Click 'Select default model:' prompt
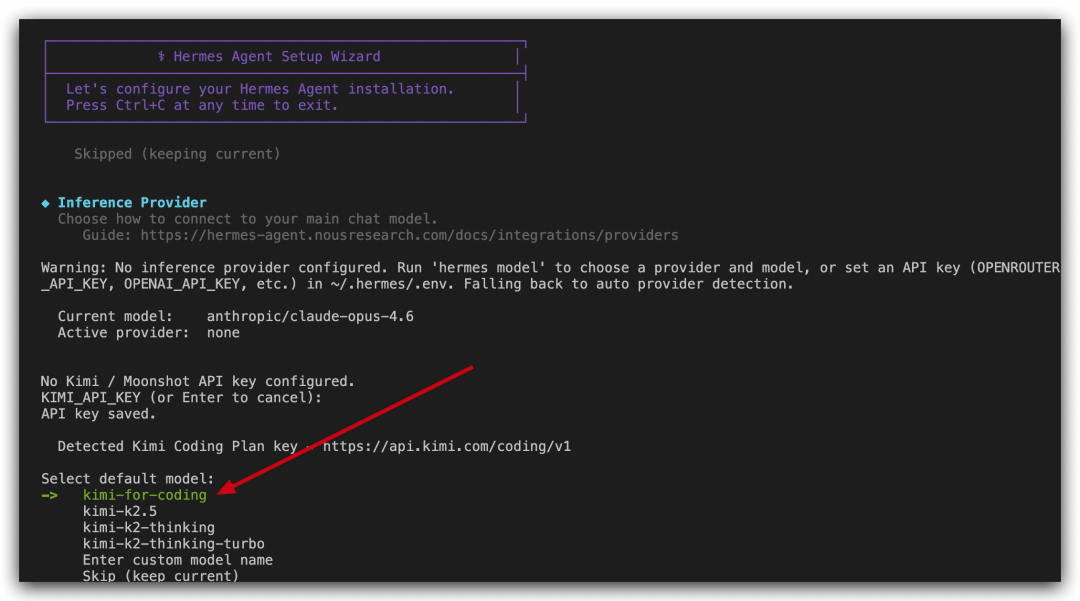 [x=127, y=479]
